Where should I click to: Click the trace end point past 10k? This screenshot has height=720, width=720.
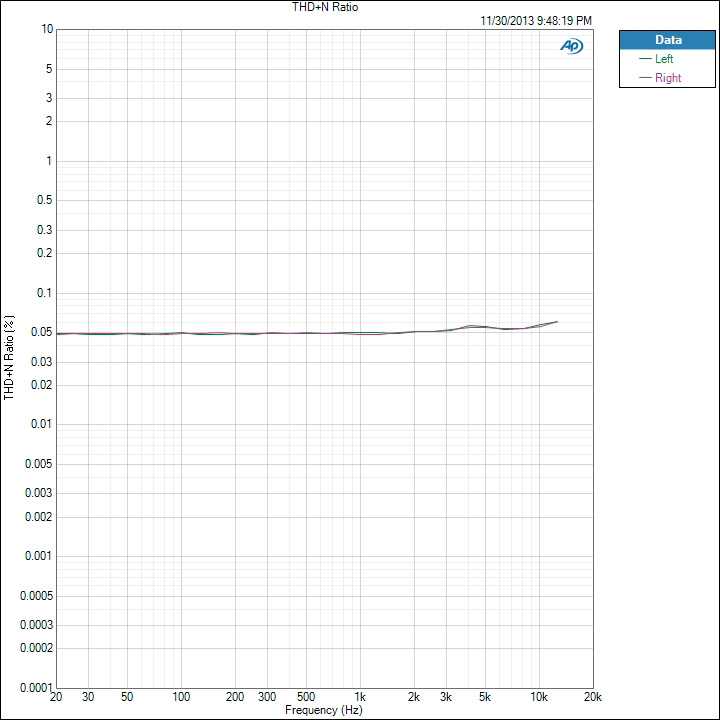[556, 321]
